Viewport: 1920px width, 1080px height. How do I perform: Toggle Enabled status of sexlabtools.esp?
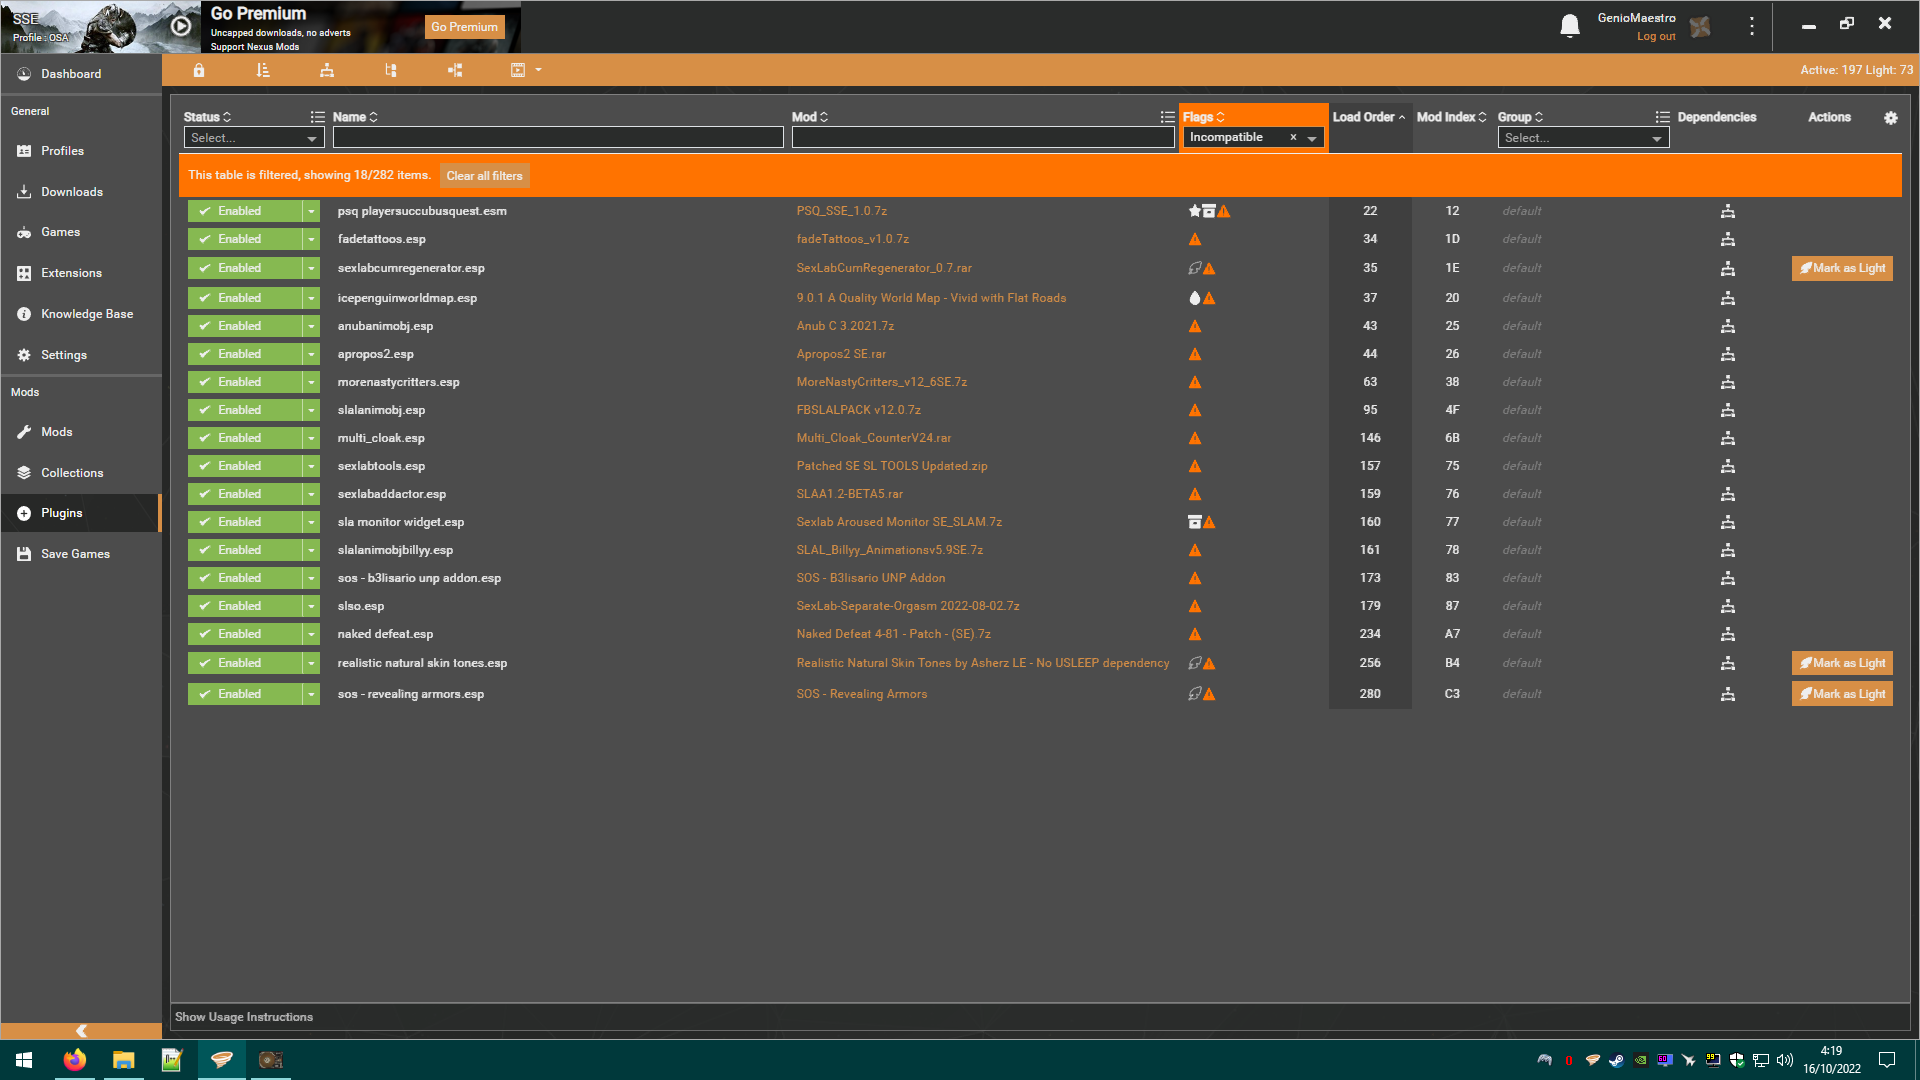[x=245, y=466]
